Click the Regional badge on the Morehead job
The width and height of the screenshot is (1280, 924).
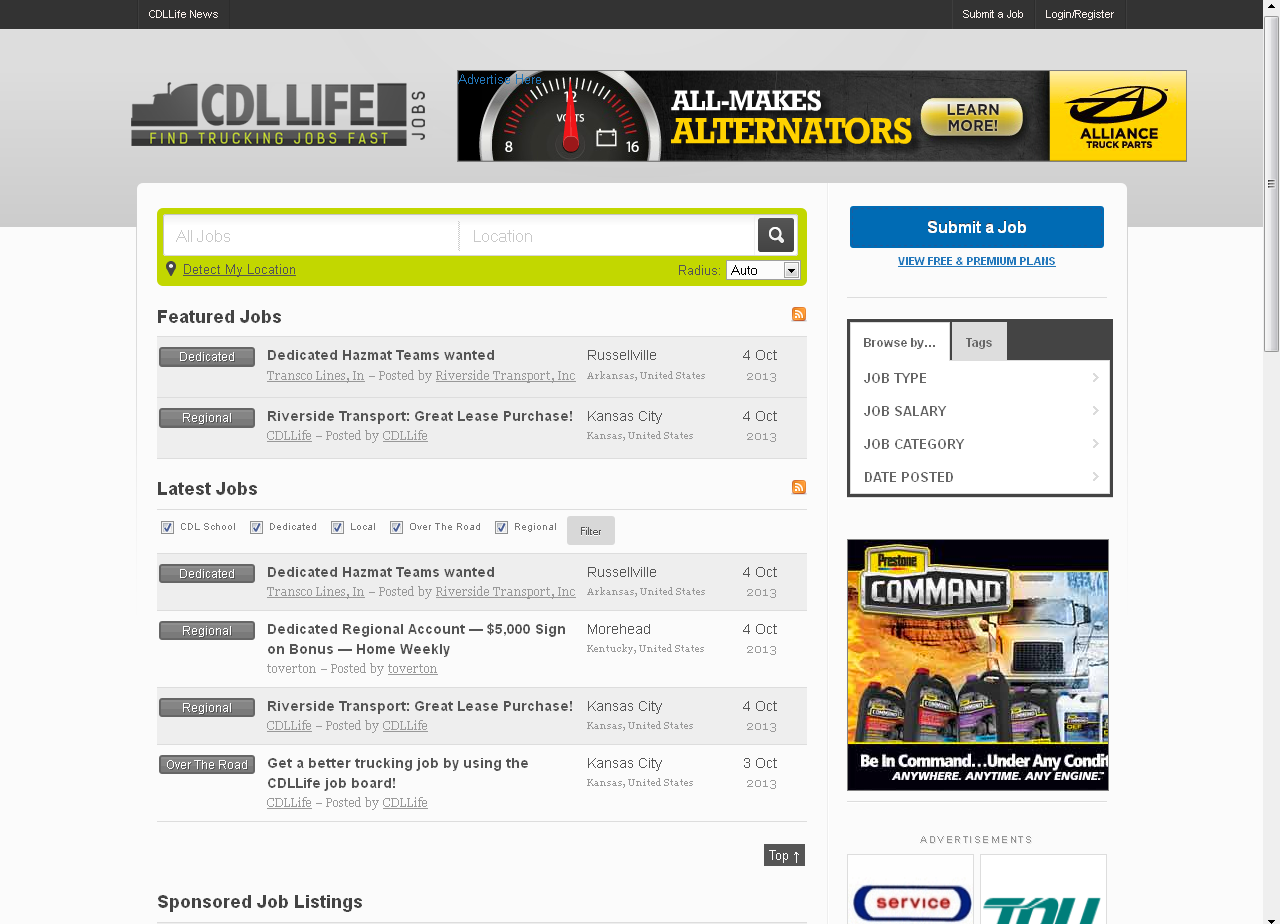click(x=207, y=631)
